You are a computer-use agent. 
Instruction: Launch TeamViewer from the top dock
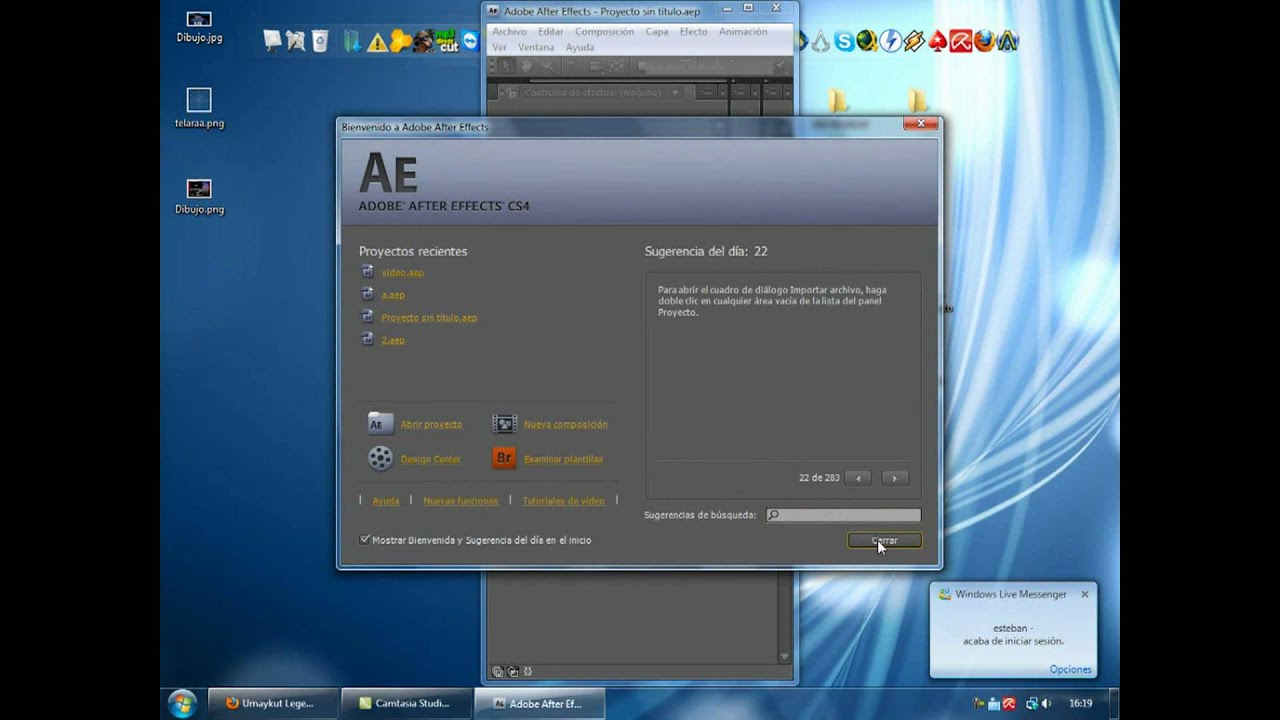pyautogui.click(x=470, y=41)
